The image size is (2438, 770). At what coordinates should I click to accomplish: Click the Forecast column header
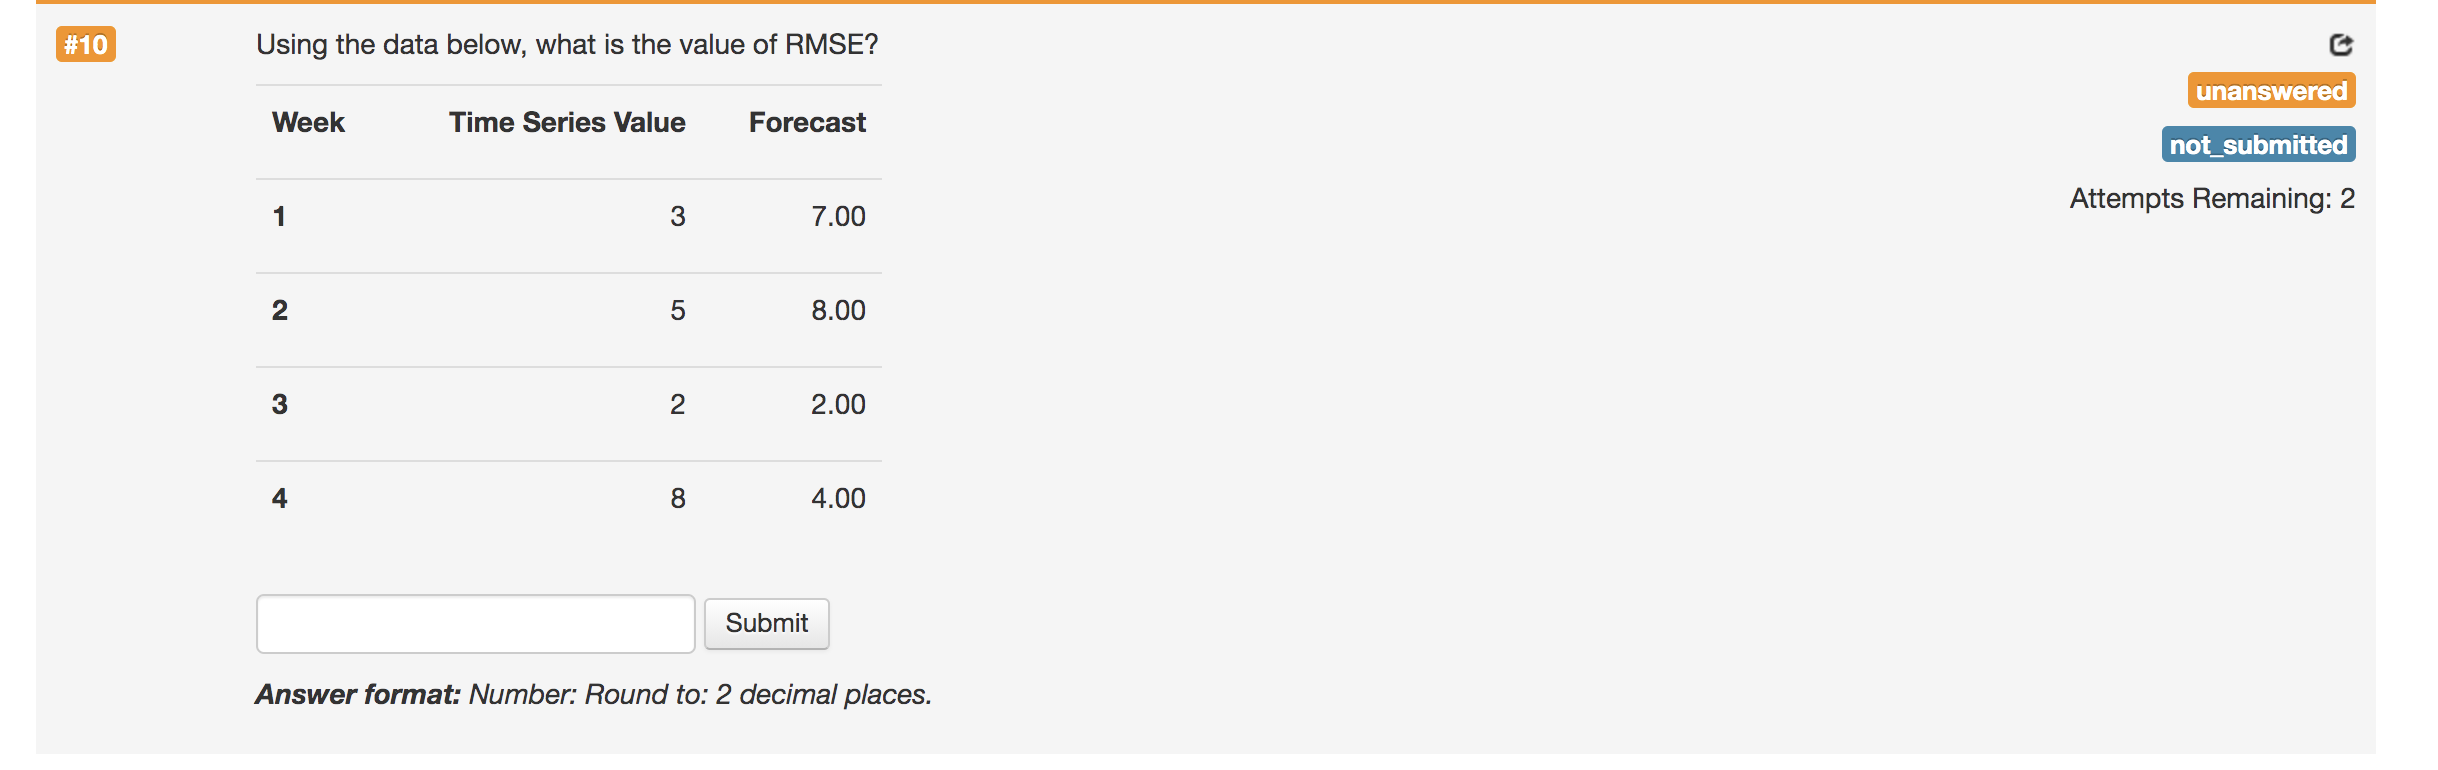point(806,122)
